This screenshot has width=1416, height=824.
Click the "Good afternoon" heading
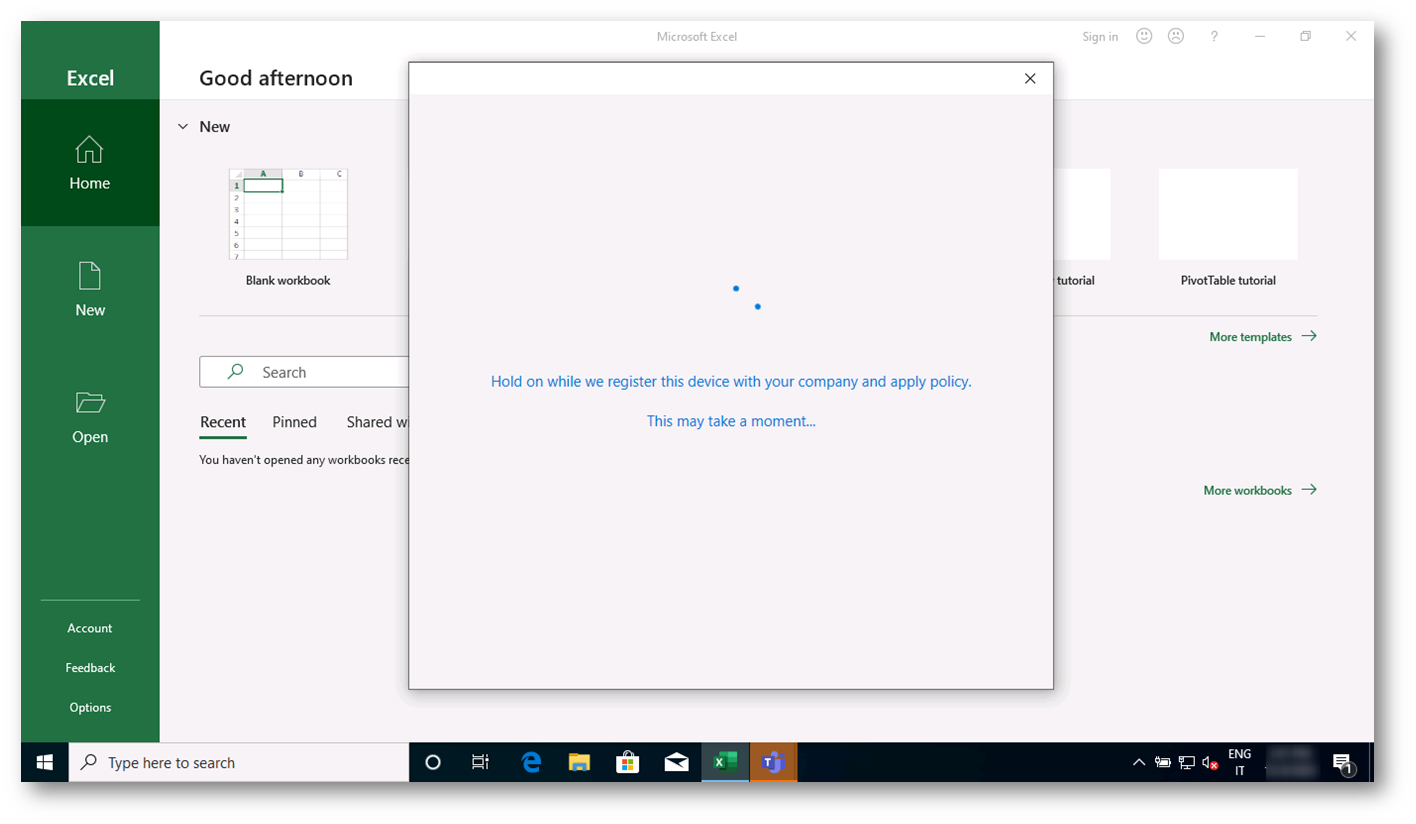pyautogui.click(x=276, y=78)
